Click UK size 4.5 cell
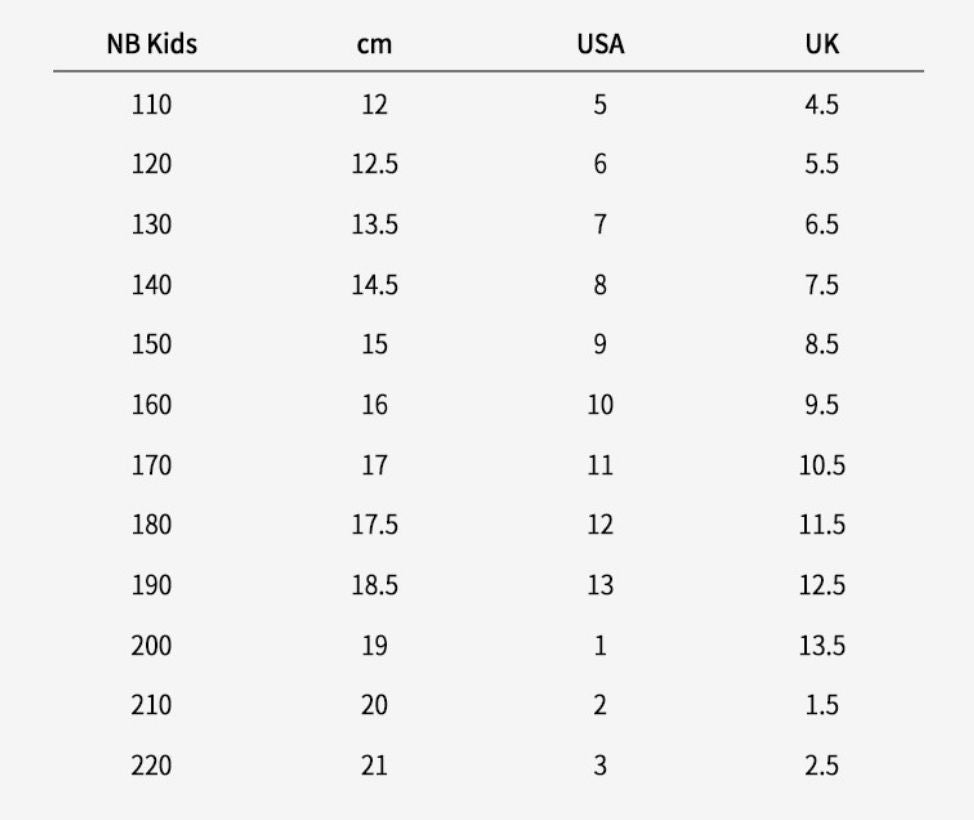This screenshot has height=820, width=974. coord(822,104)
